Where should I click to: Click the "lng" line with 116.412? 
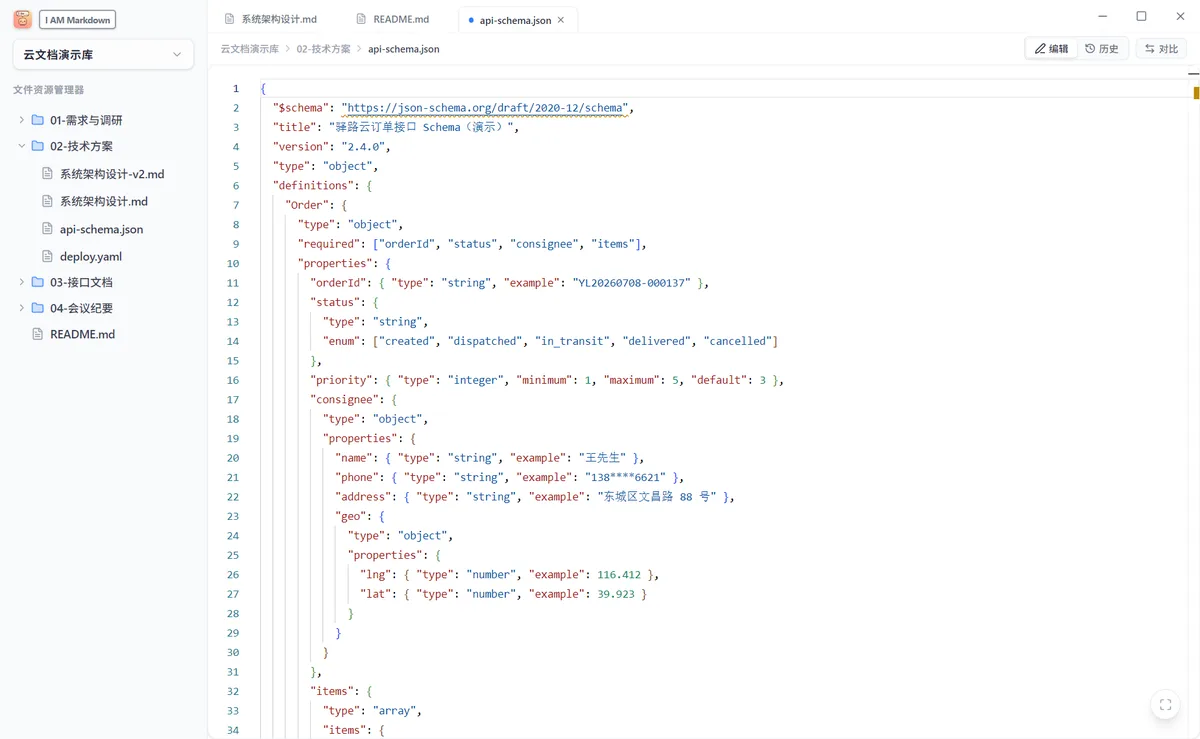pos(510,575)
